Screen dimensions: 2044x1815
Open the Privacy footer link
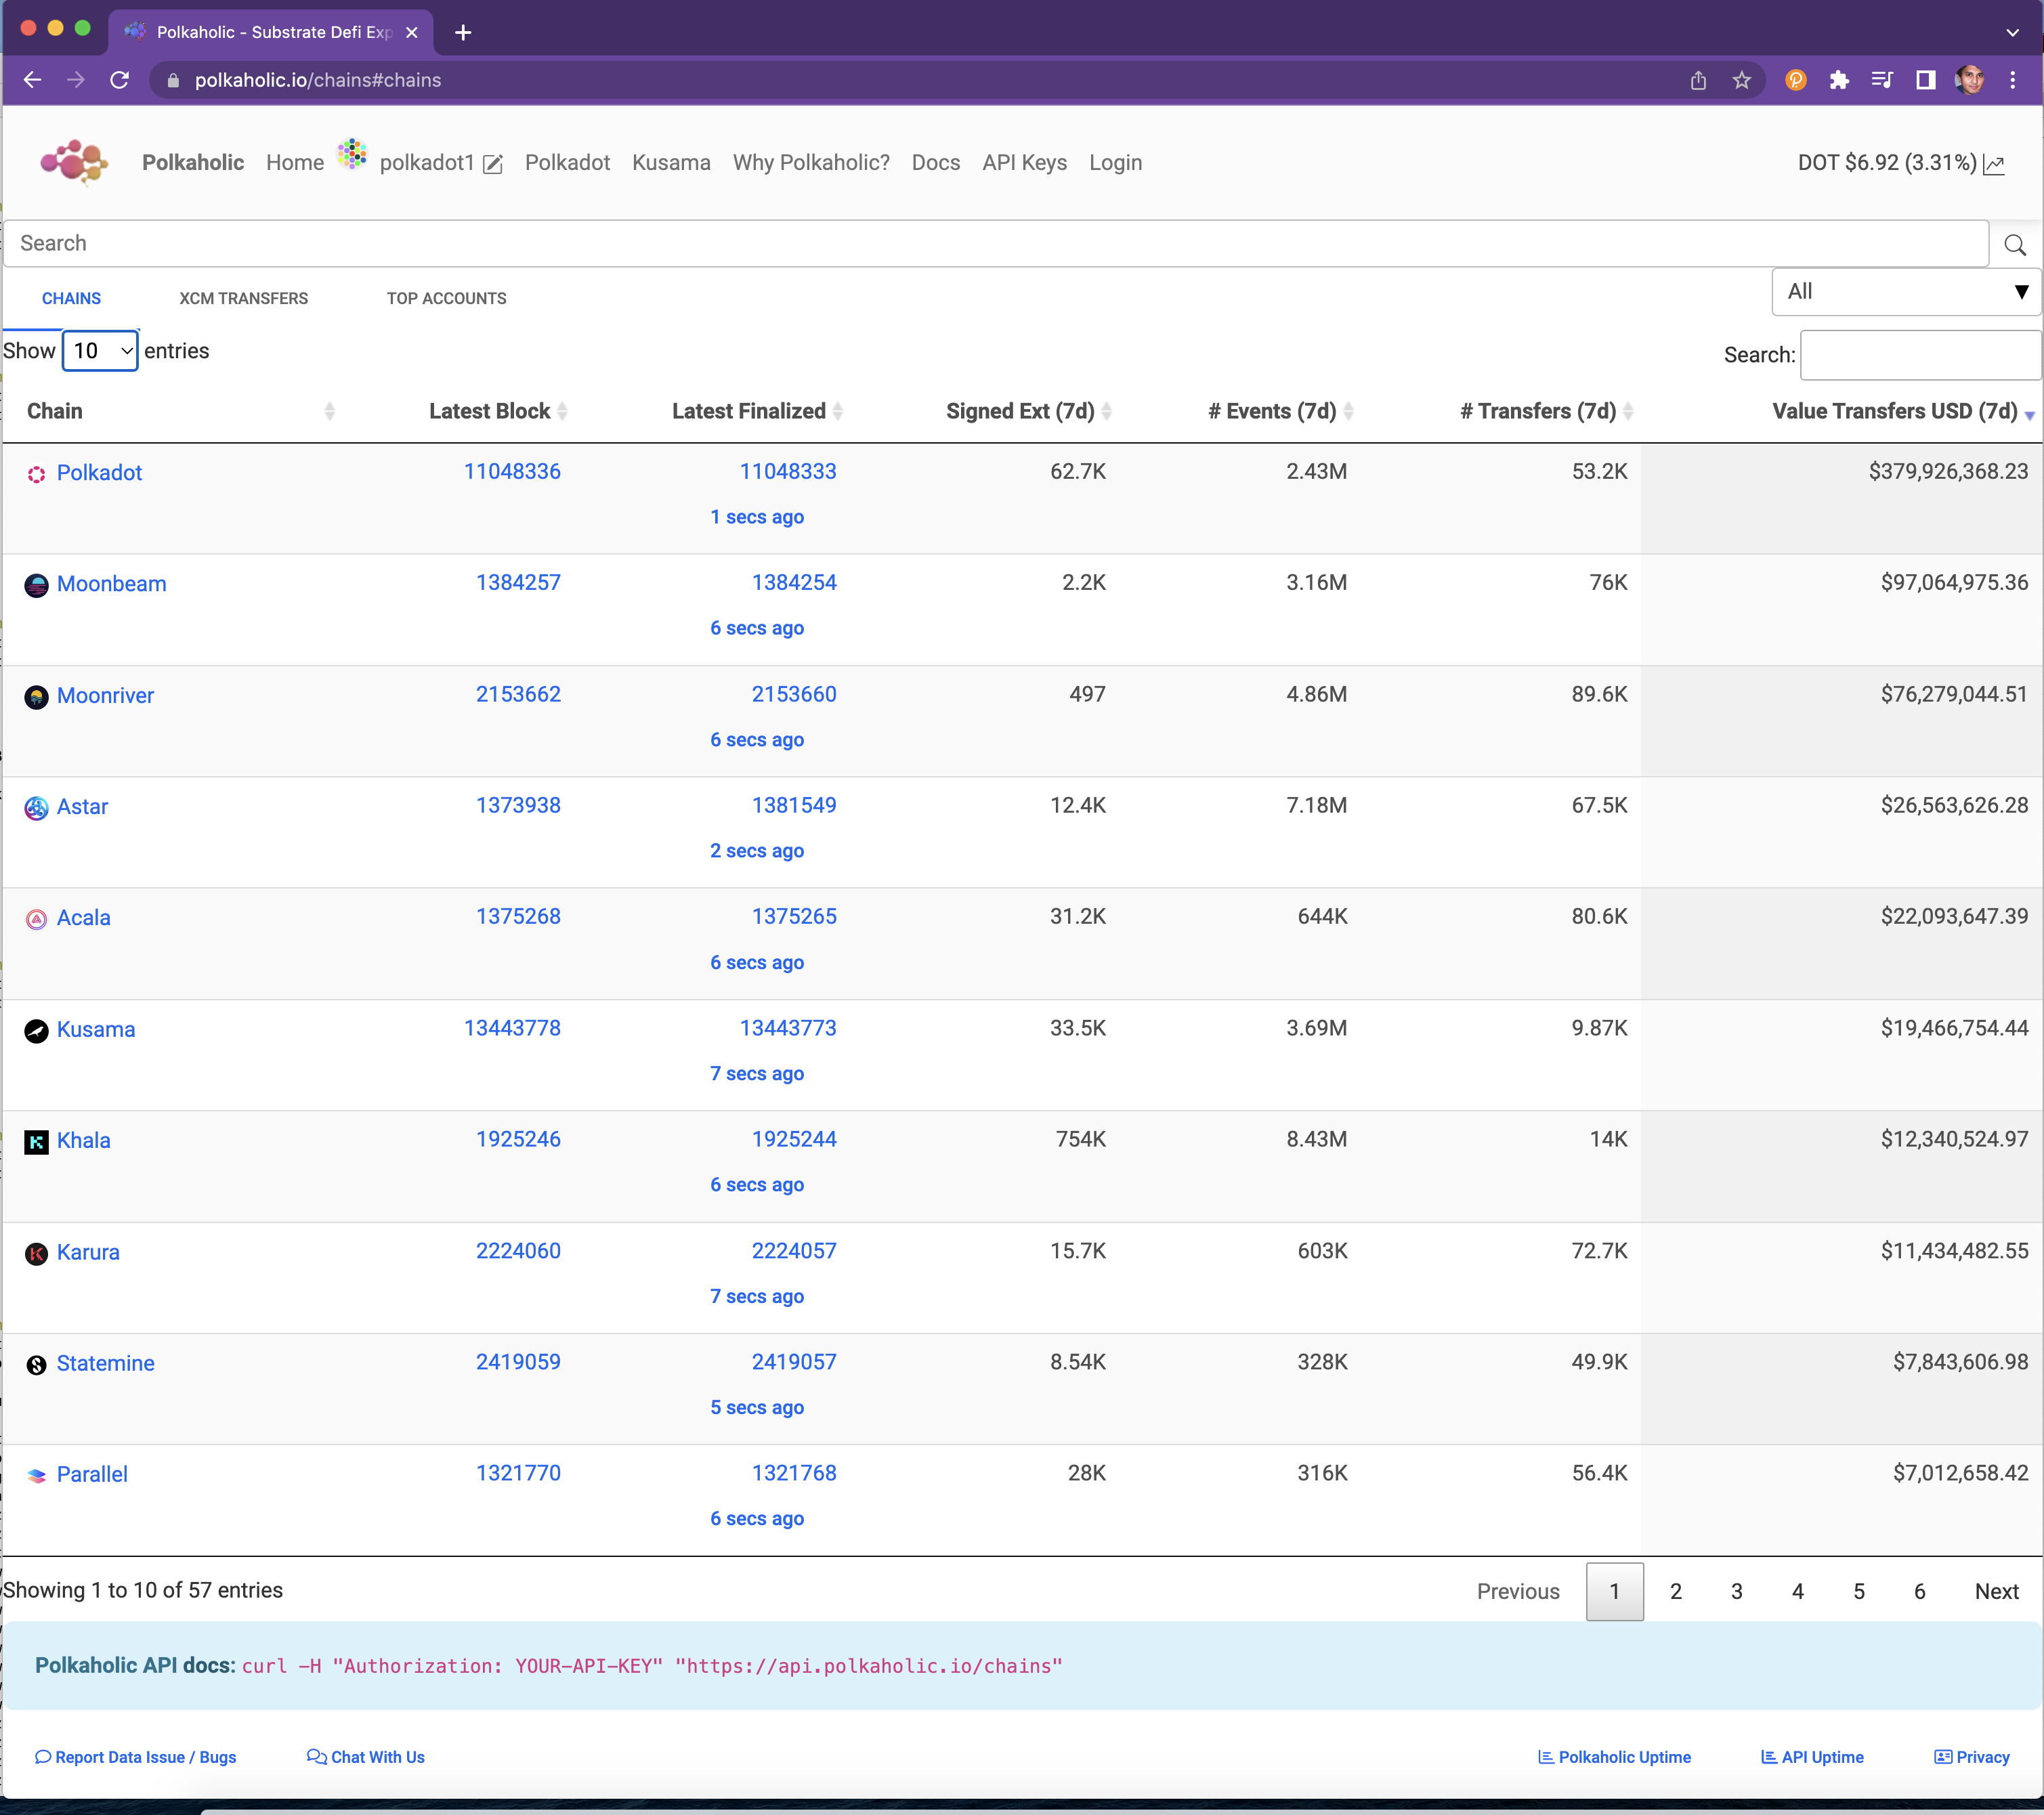pos(1972,1757)
